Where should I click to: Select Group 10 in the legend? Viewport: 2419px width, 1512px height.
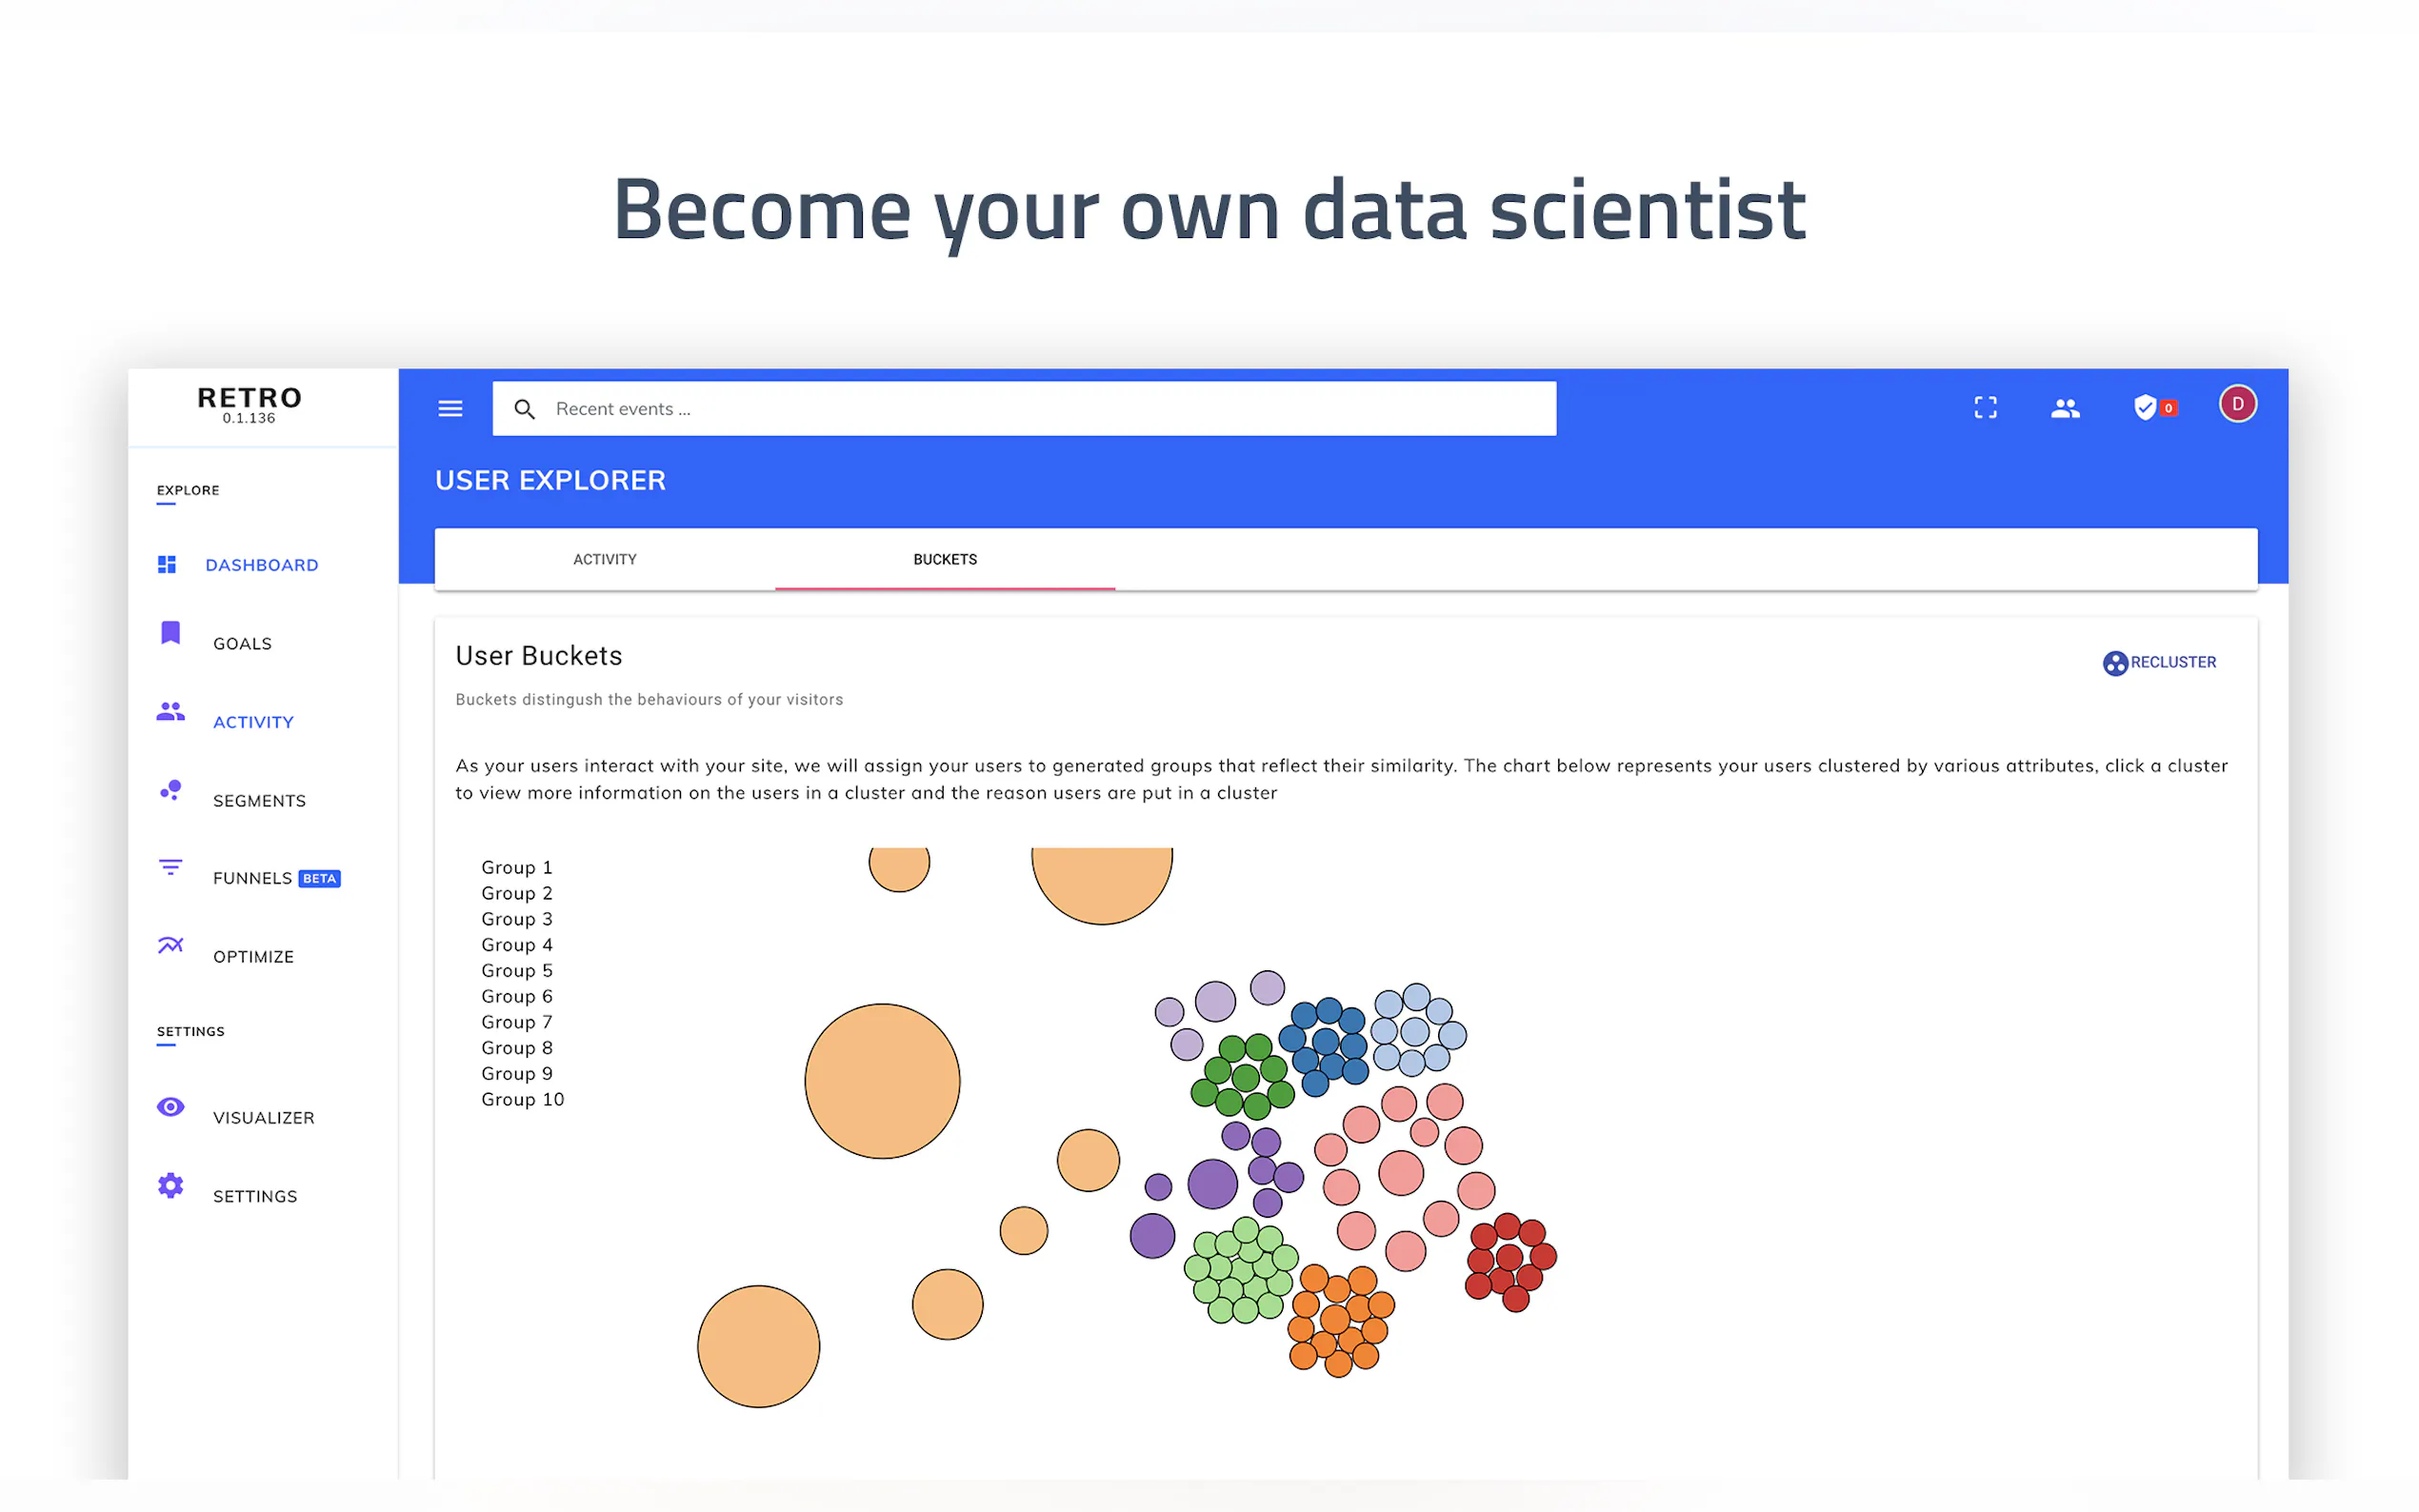(522, 1099)
